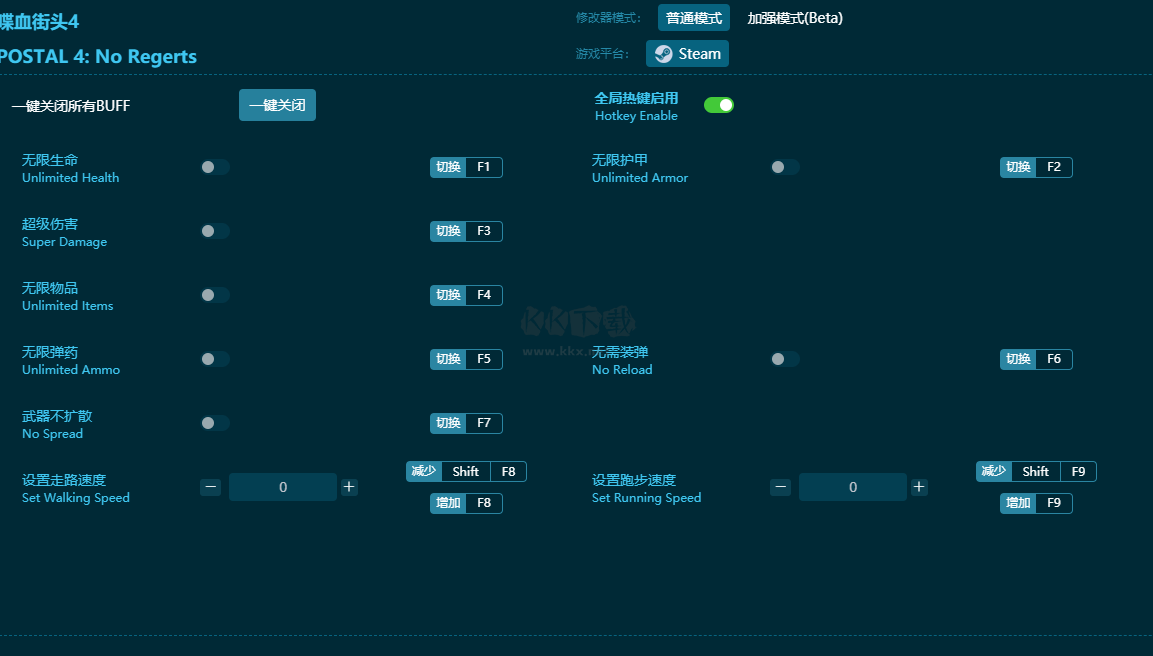The image size is (1153, 656).
Task: Click the 切换 F2 hotkey button
Action: point(1036,167)
